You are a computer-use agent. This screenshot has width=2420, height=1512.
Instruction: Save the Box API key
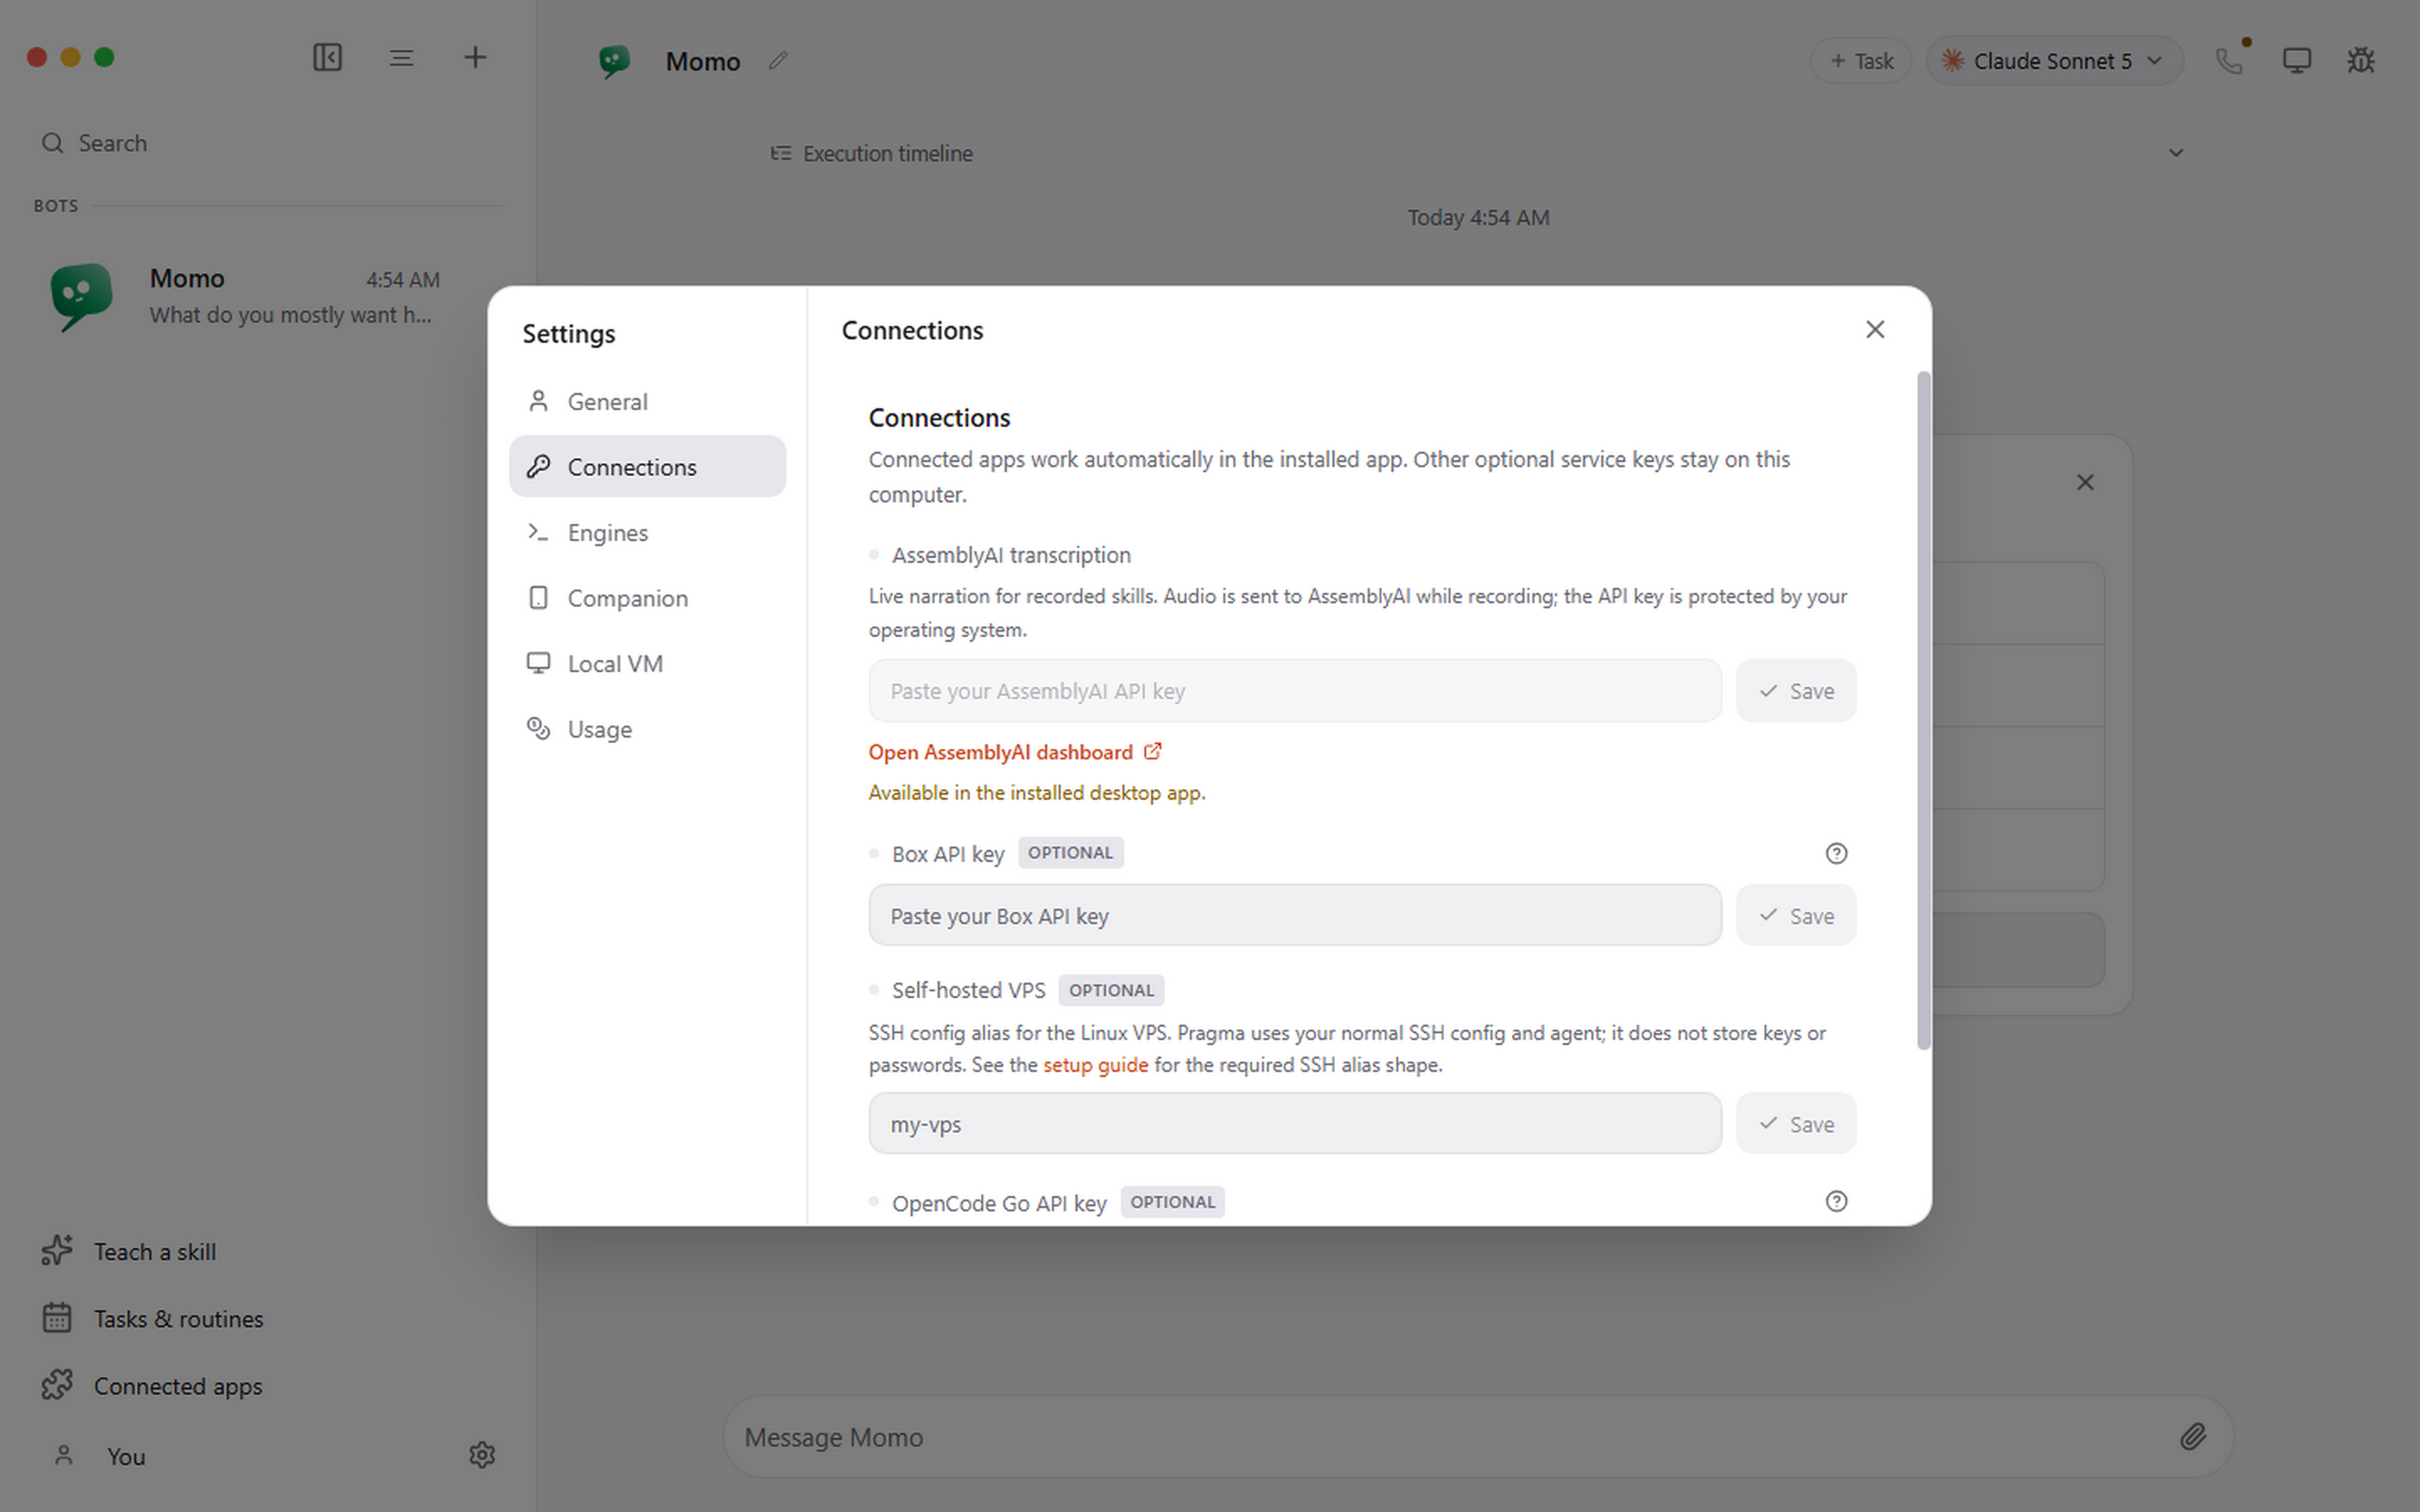coord(1795,916)
